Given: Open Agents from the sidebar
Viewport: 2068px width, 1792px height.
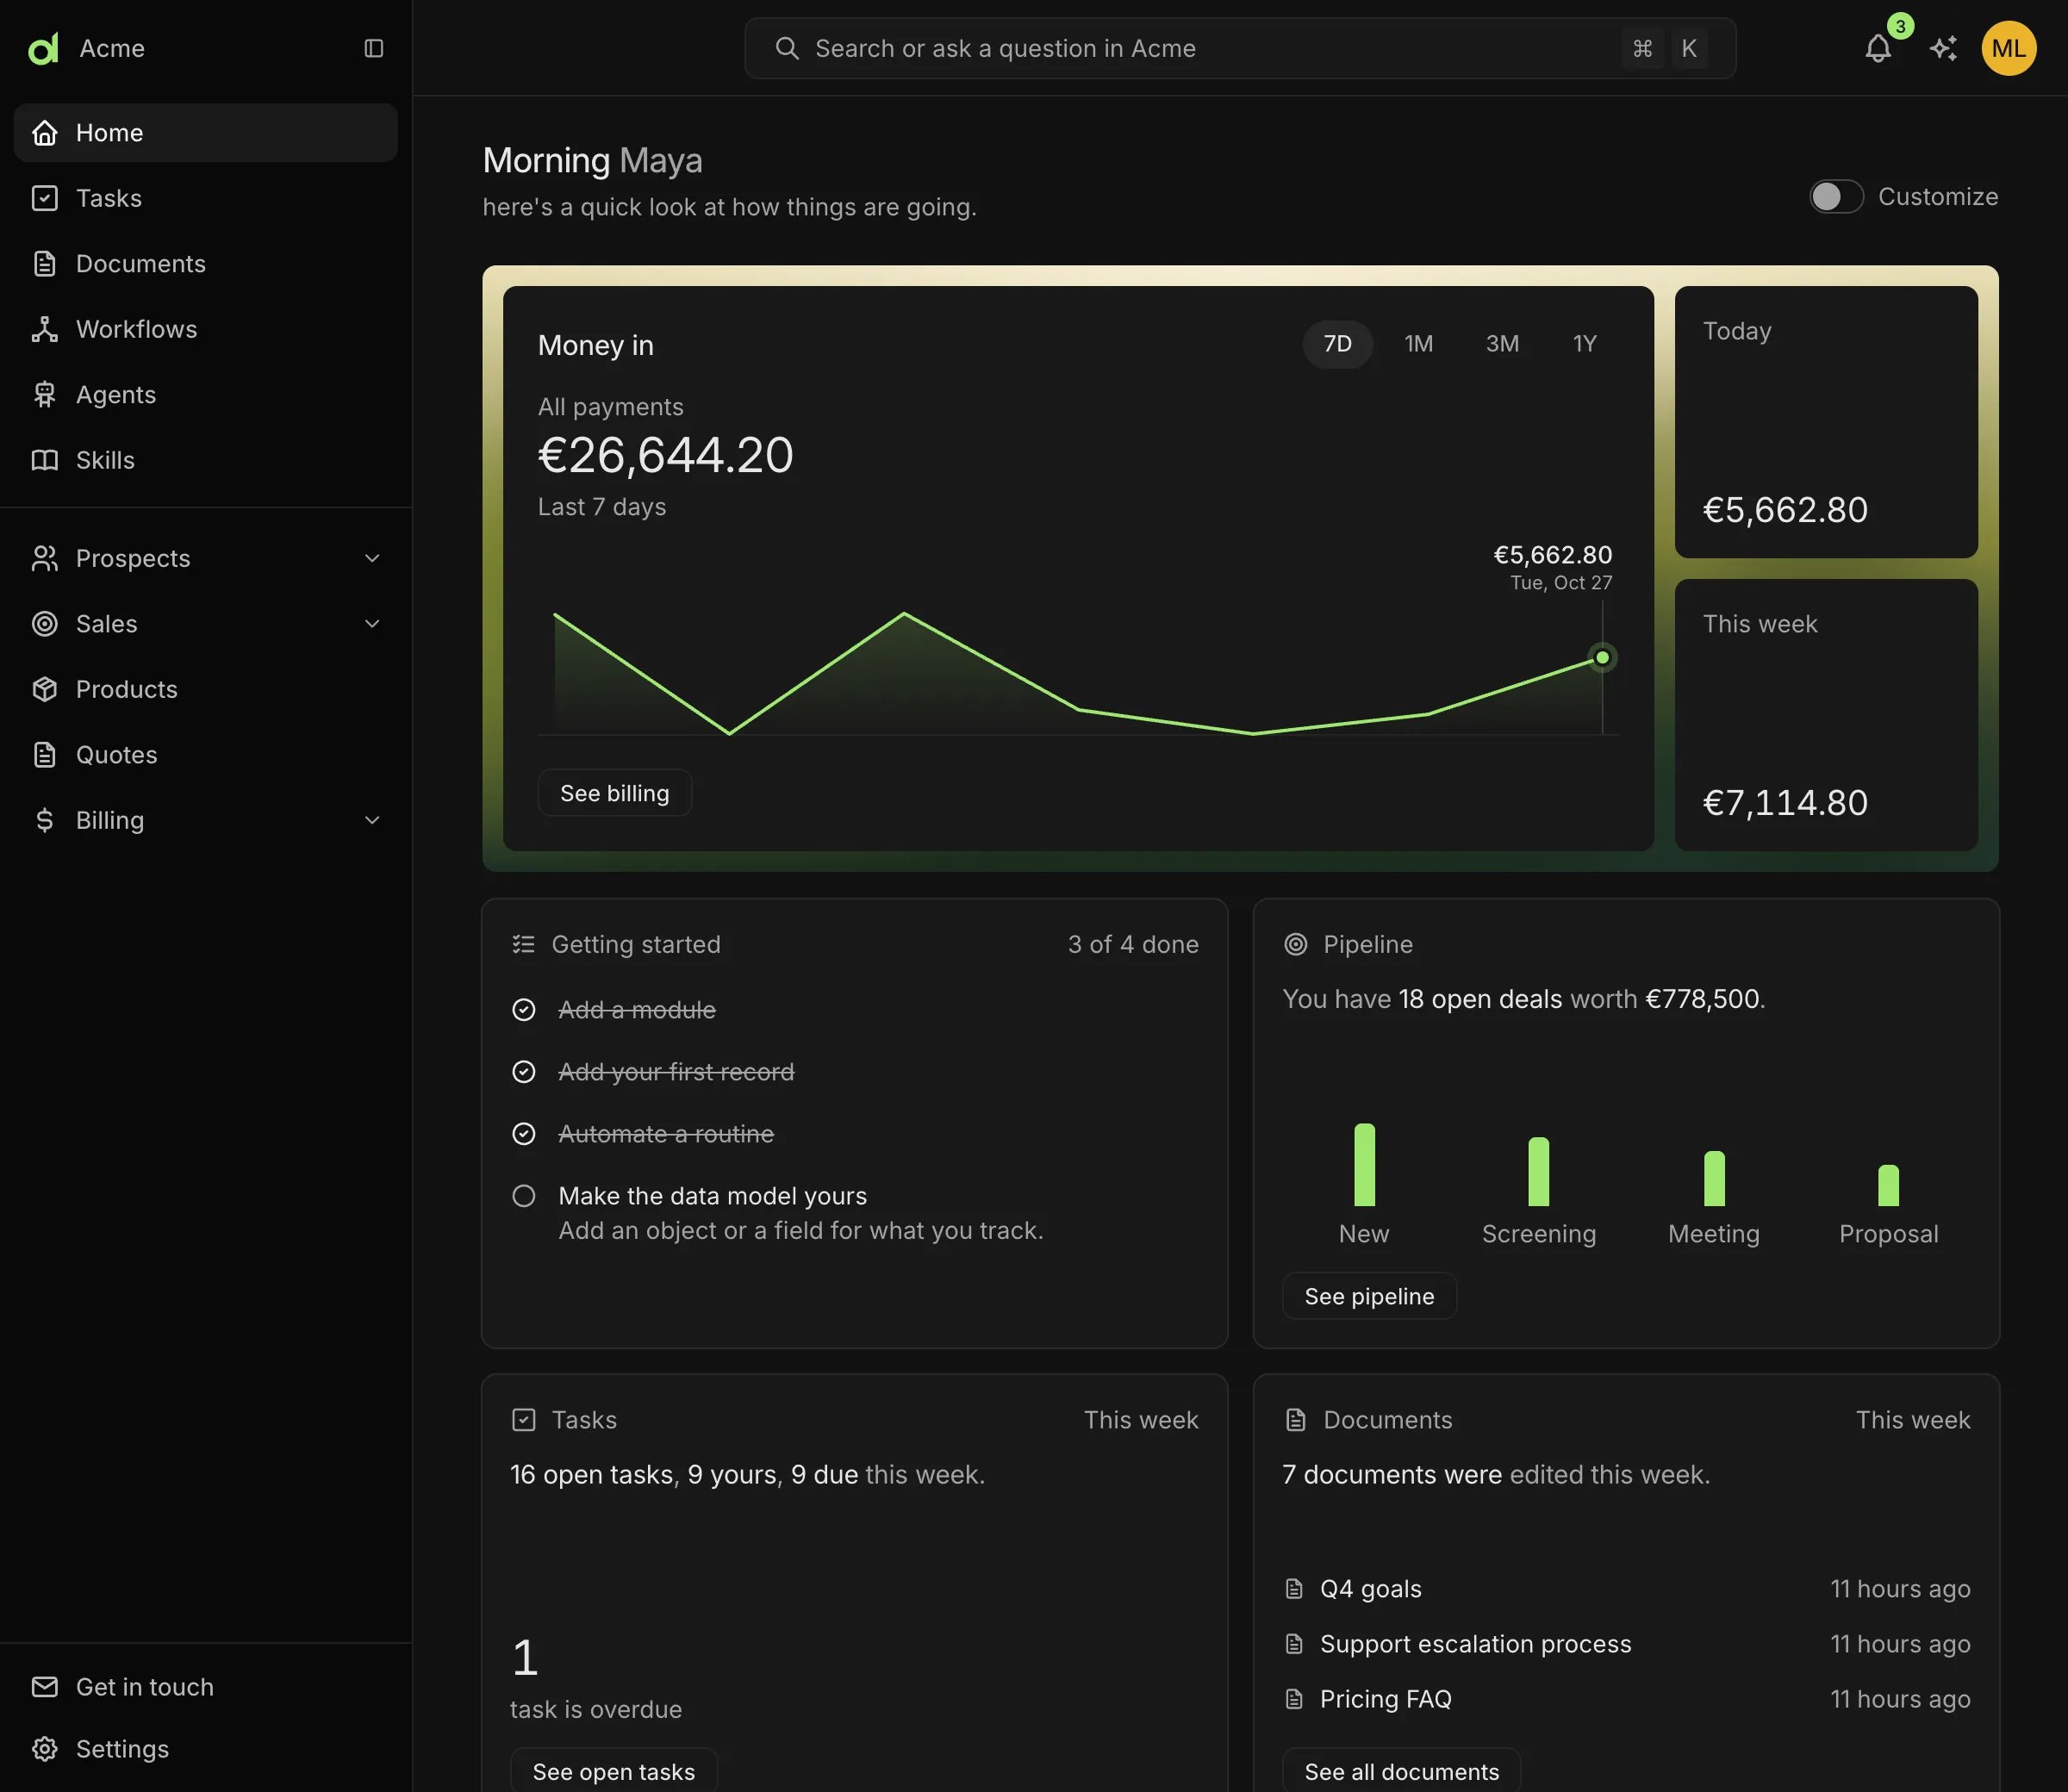Looking at the screenshot, I should 205,395.
